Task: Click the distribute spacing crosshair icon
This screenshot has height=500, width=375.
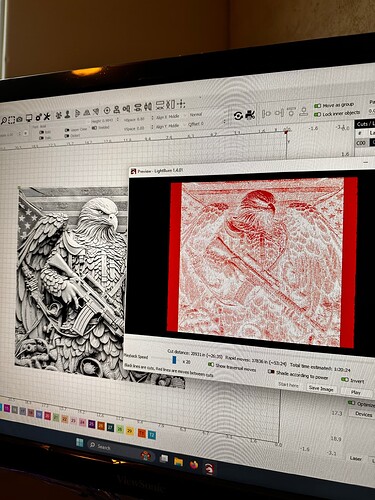Action: click(x=181, y=104)
